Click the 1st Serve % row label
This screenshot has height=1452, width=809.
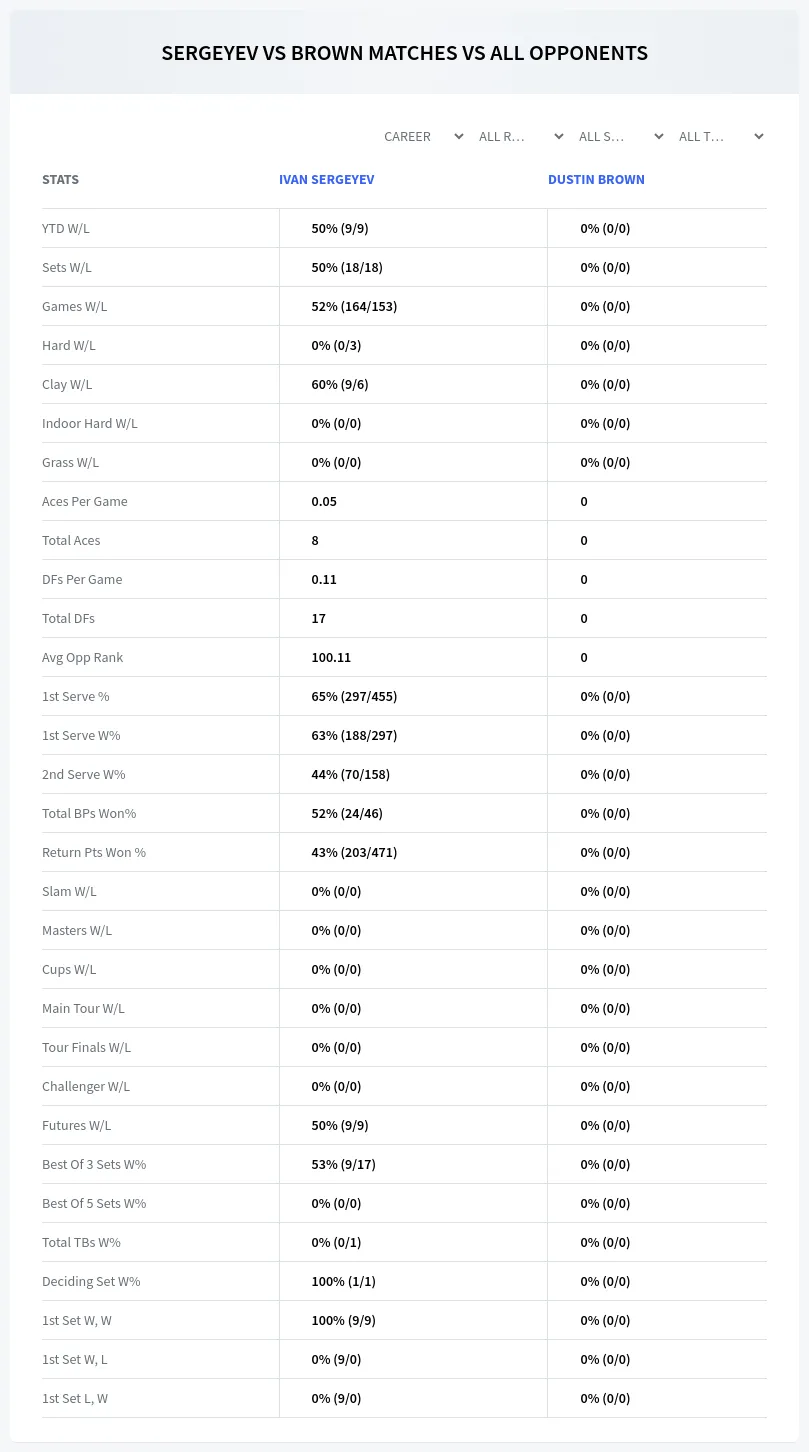(76, 696)
